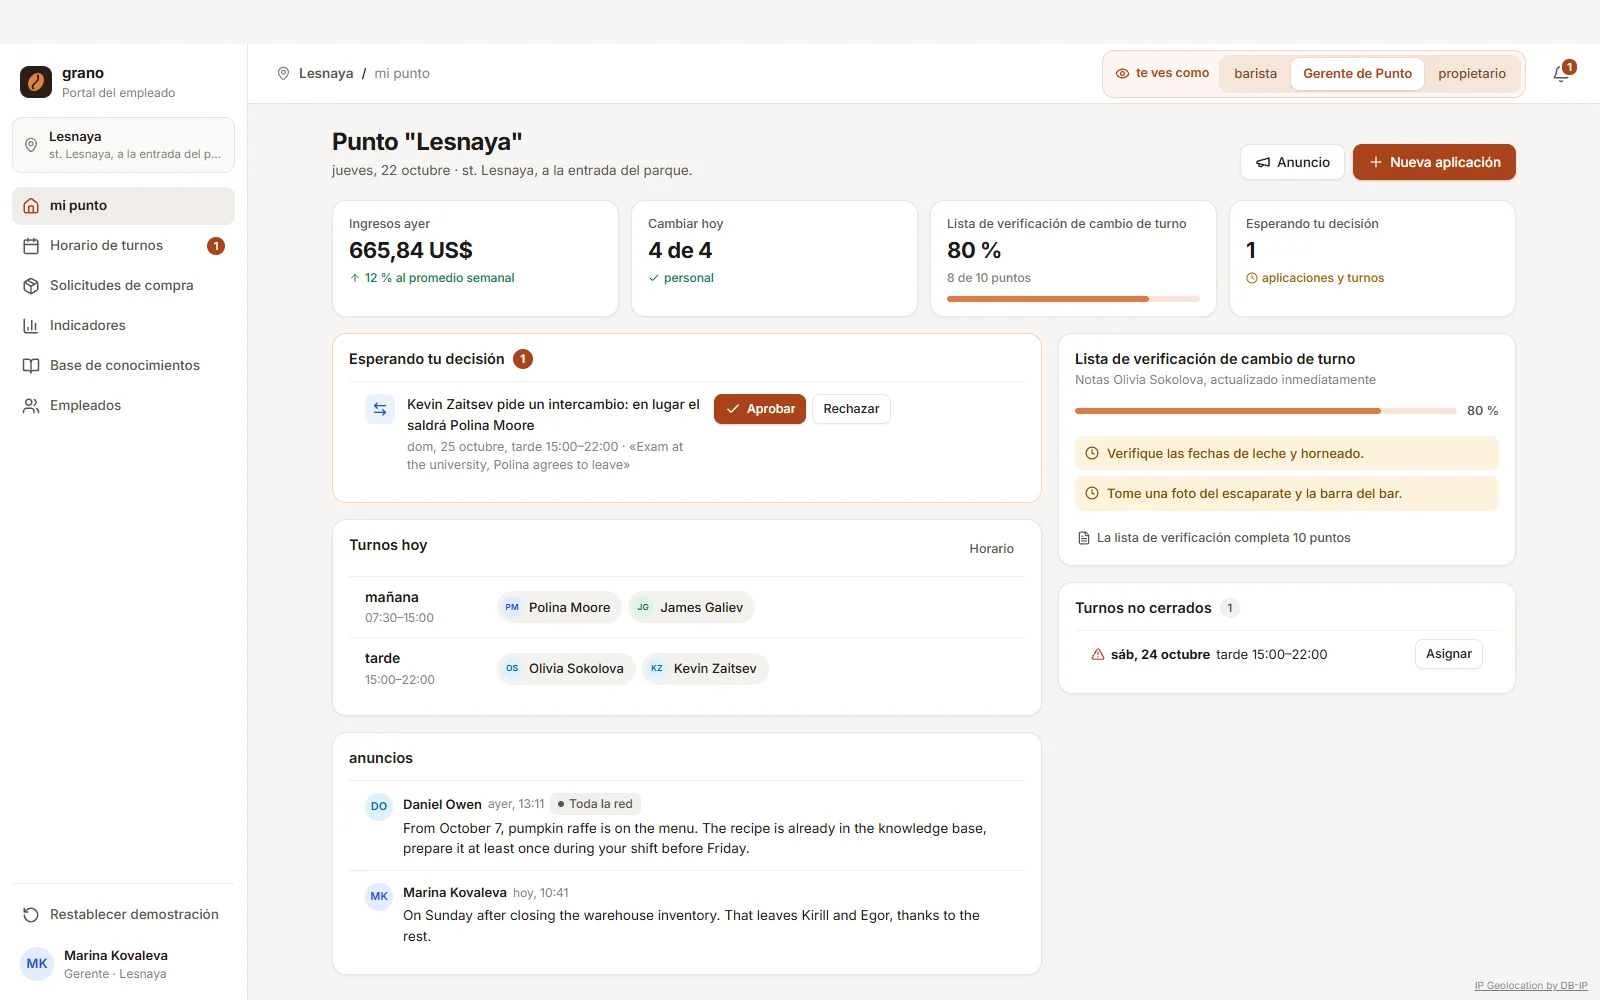Screen dimensions: 1600x1000
Task: Click the document icon by the full checklist link
Action: pos(1083,538)
